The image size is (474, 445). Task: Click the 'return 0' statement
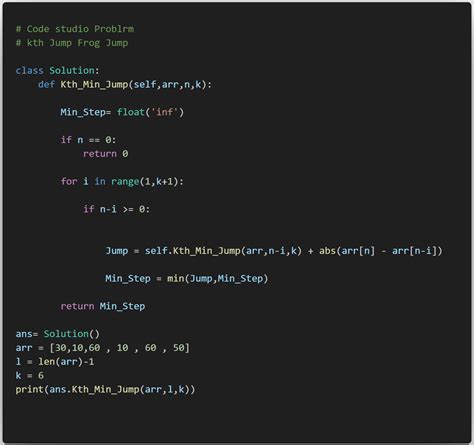[106, 154]
